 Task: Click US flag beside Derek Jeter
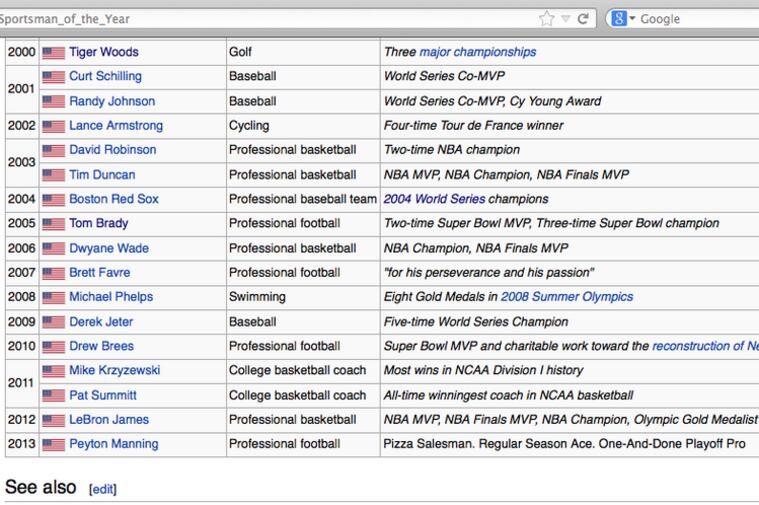(x=53, y=322)
